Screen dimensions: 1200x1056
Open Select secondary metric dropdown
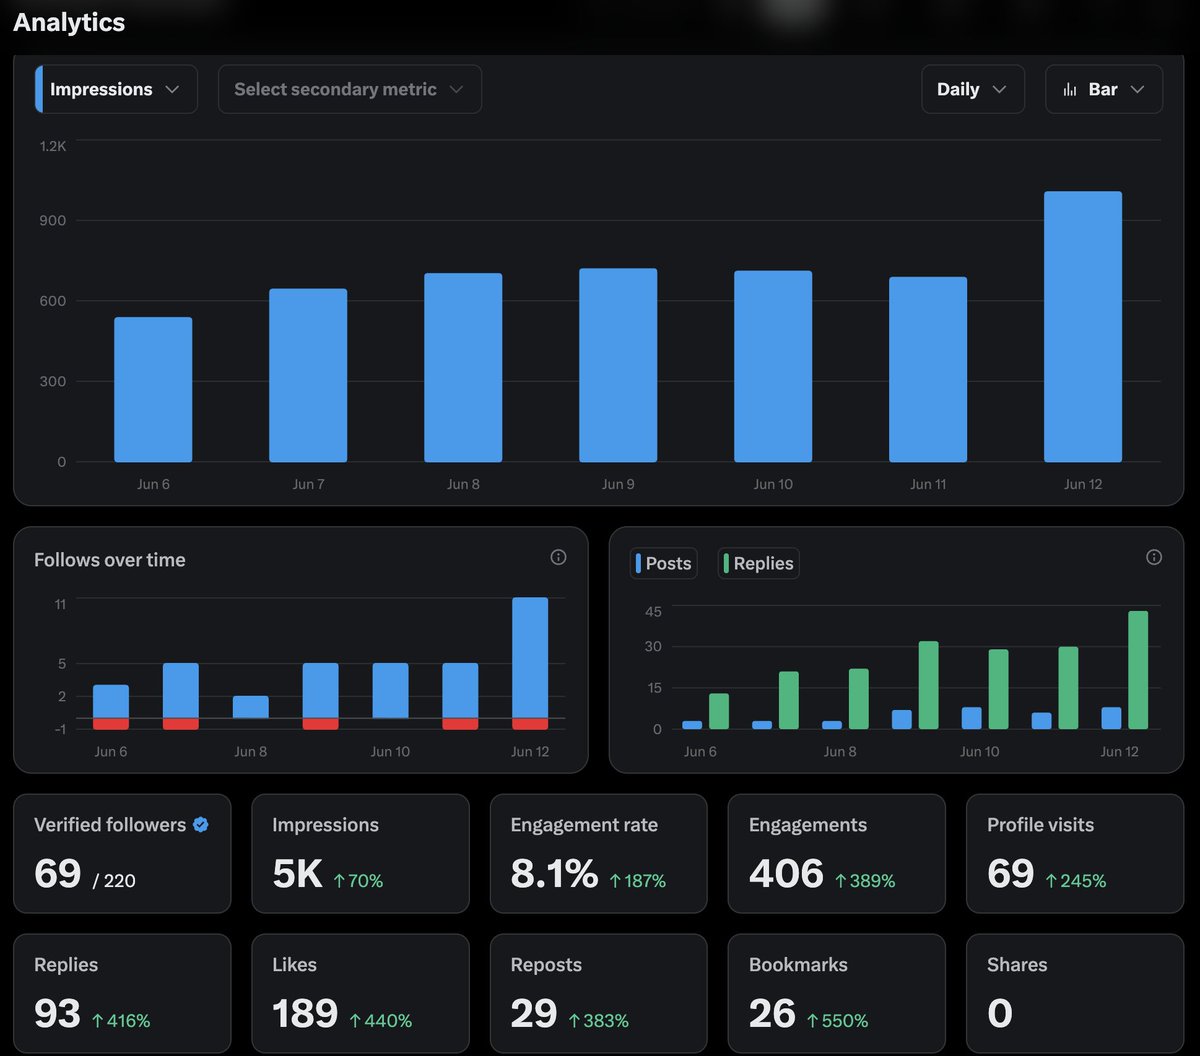click(x=349, y=89)
